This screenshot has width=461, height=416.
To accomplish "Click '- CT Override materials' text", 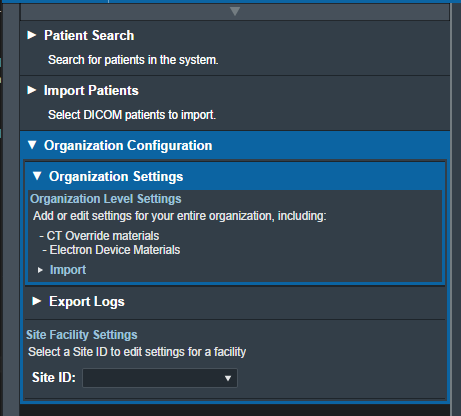I will click(x=99, y=236).
